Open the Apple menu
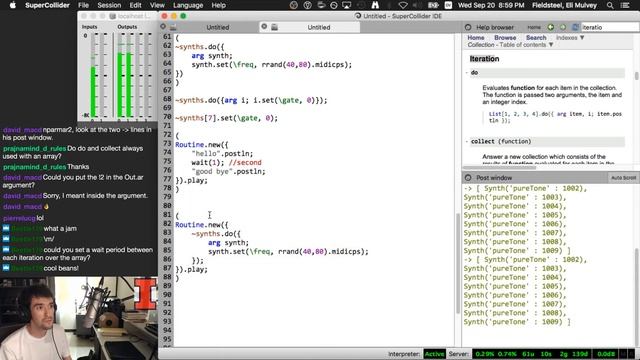The width and height of the screenshot is (640, 360). click(x=13, y=5)
